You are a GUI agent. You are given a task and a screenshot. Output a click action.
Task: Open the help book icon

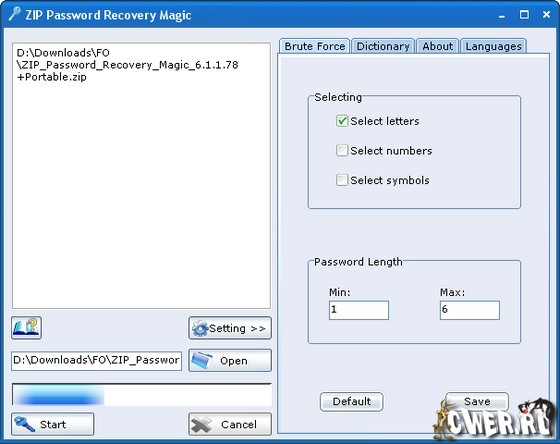(x=26, y=327)
